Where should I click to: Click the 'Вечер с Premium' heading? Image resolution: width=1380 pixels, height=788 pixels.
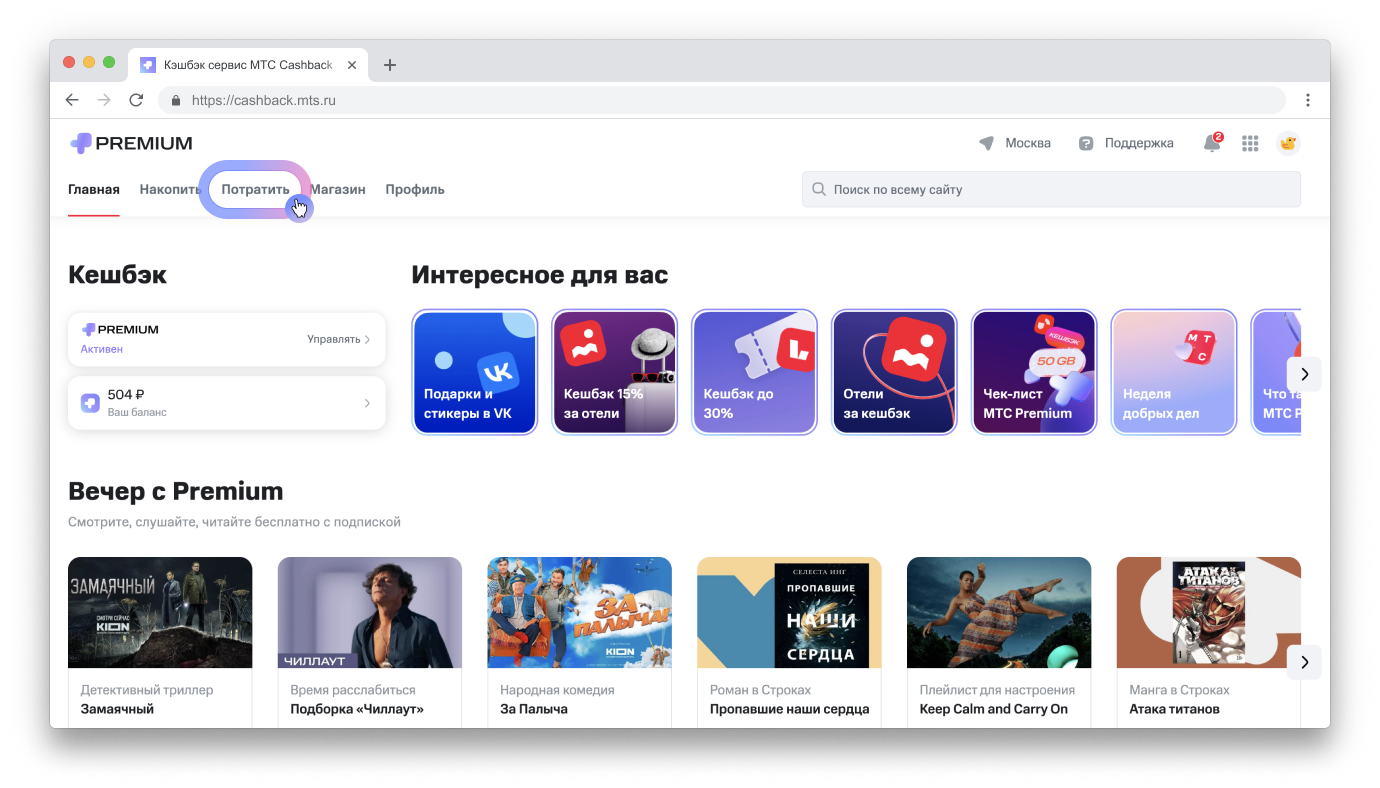tap(176, 491)
